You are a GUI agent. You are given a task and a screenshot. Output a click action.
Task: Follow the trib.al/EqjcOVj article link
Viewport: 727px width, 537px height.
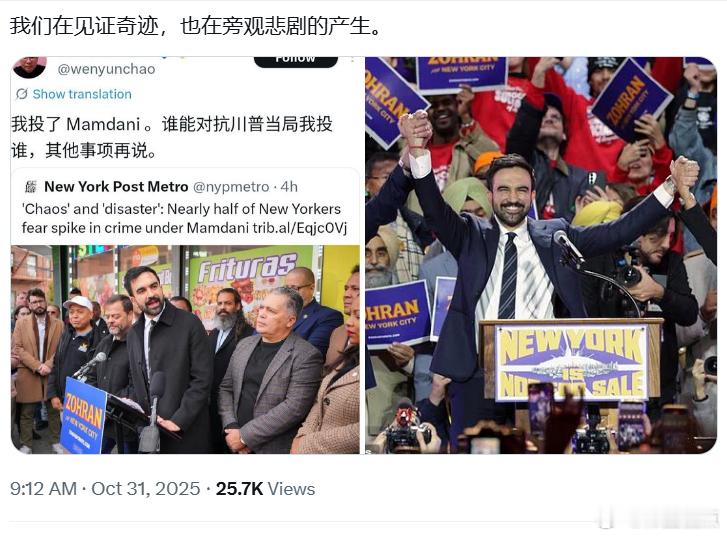point(300,228)
